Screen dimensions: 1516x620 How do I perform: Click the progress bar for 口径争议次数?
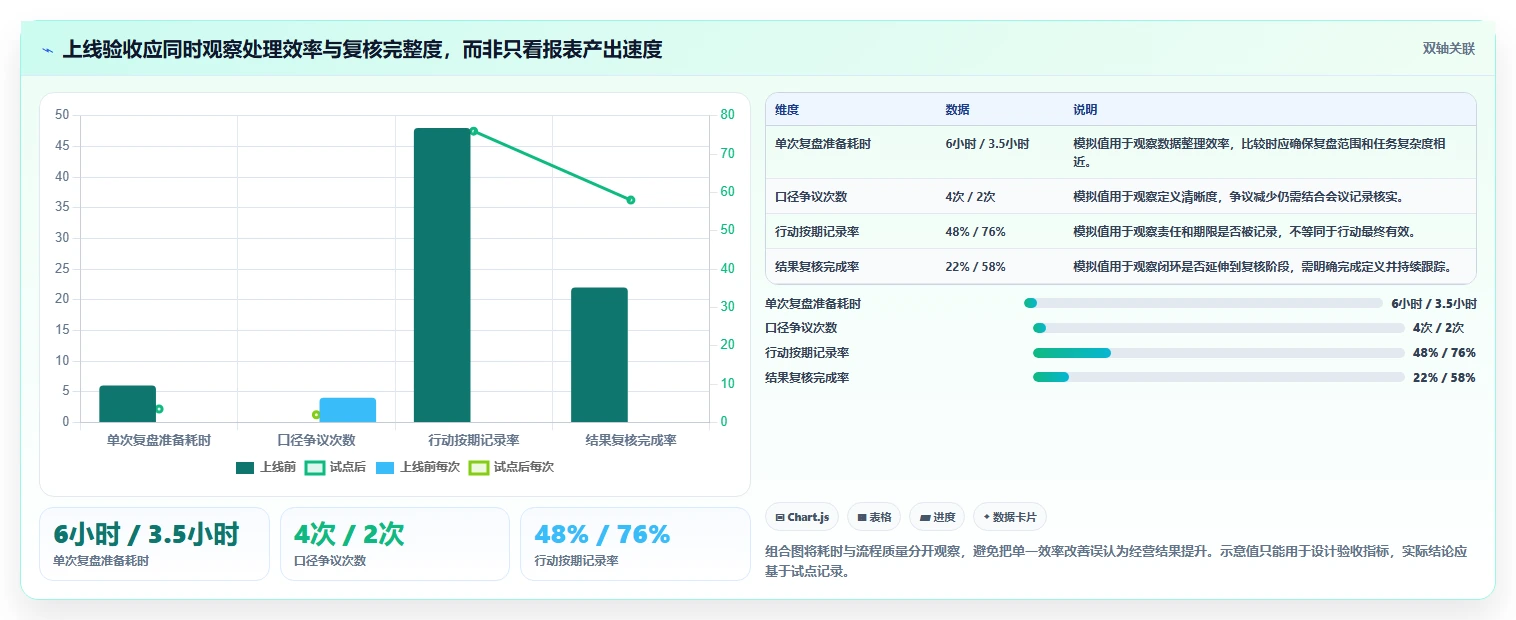[1219, 328]
